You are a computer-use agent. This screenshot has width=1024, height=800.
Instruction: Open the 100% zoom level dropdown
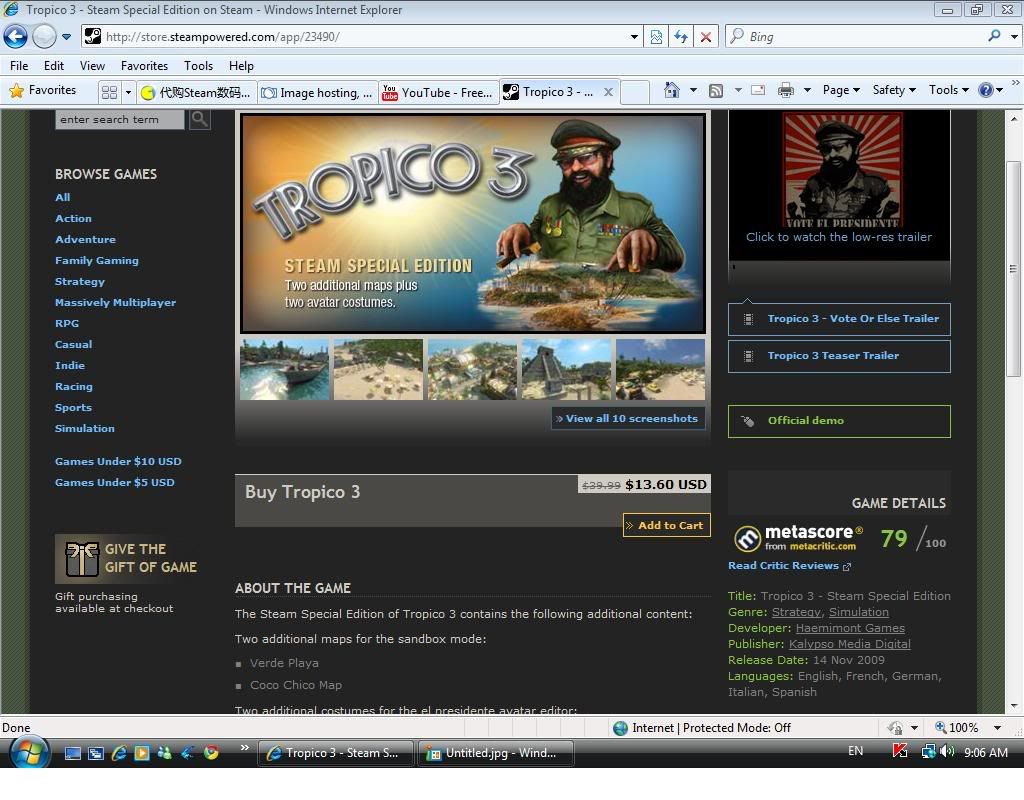[997, 728]
